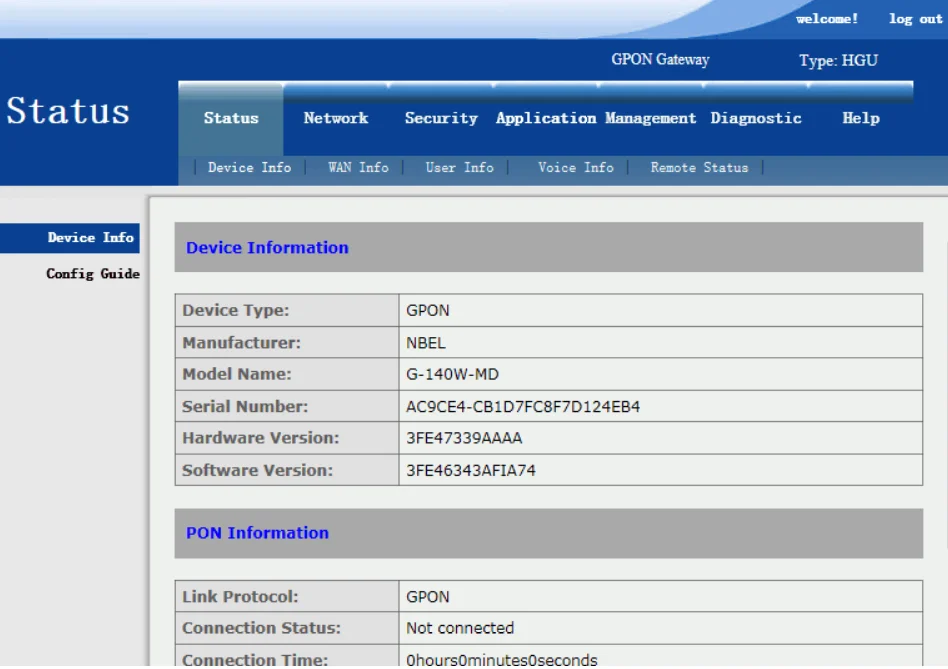This screenshot has height=669, width=948.
Task: Click the Serial Number value cell
Action: [523, 407]
